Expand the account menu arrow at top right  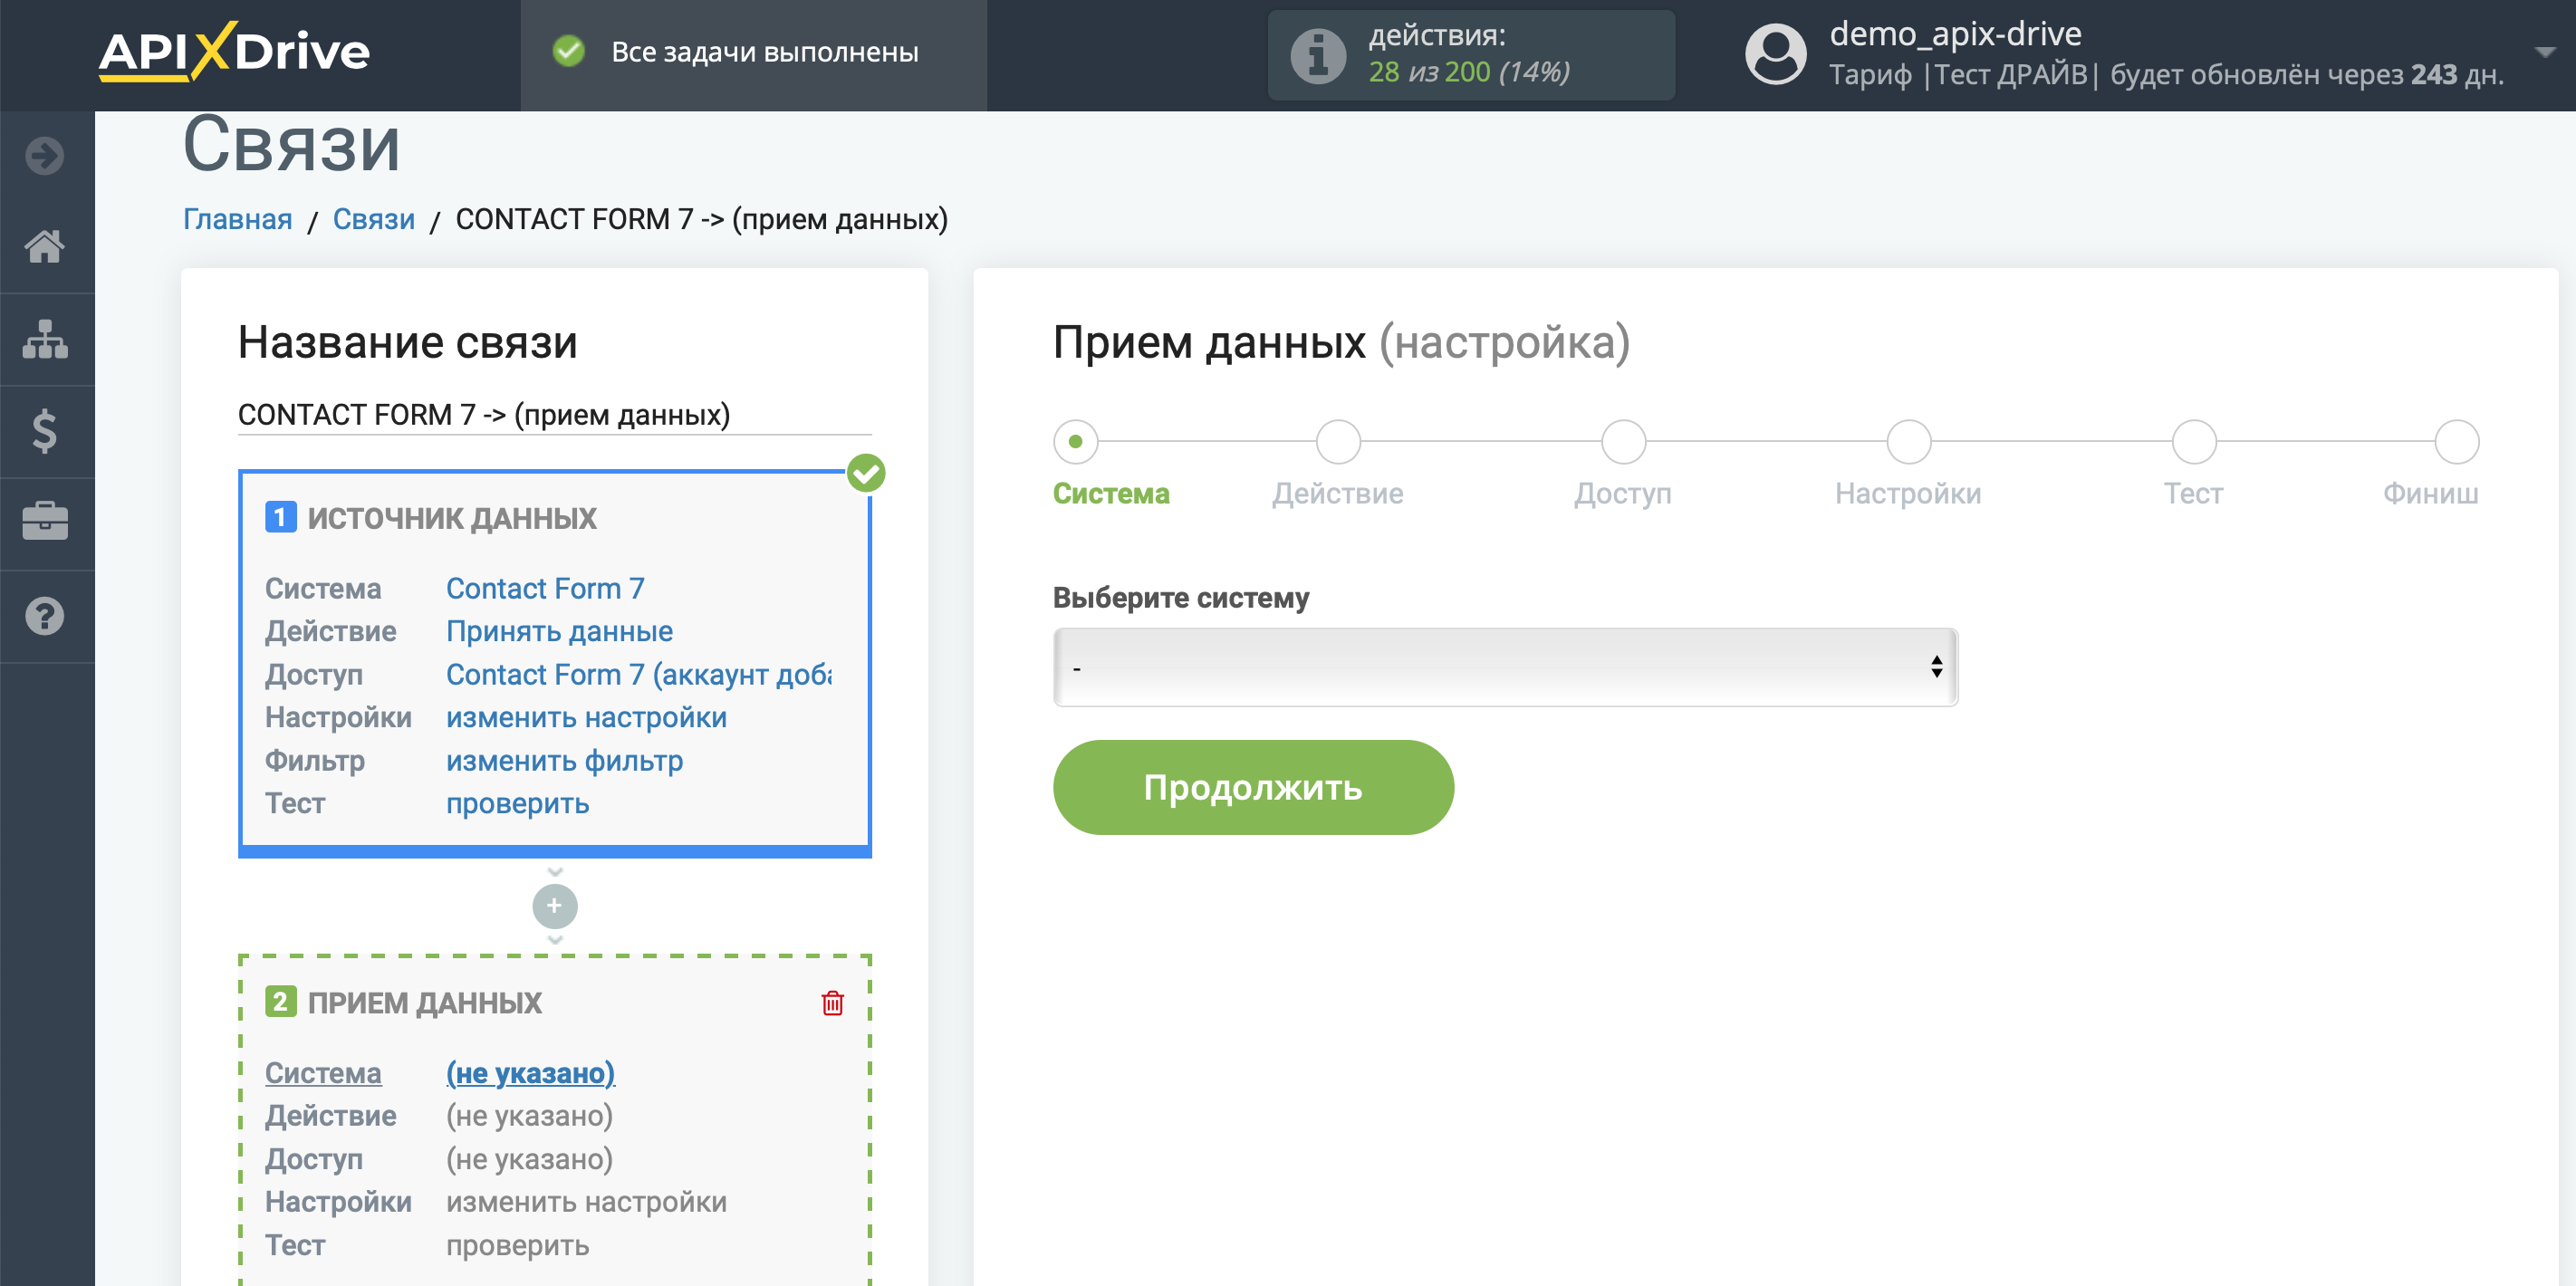pos(2546,51)
